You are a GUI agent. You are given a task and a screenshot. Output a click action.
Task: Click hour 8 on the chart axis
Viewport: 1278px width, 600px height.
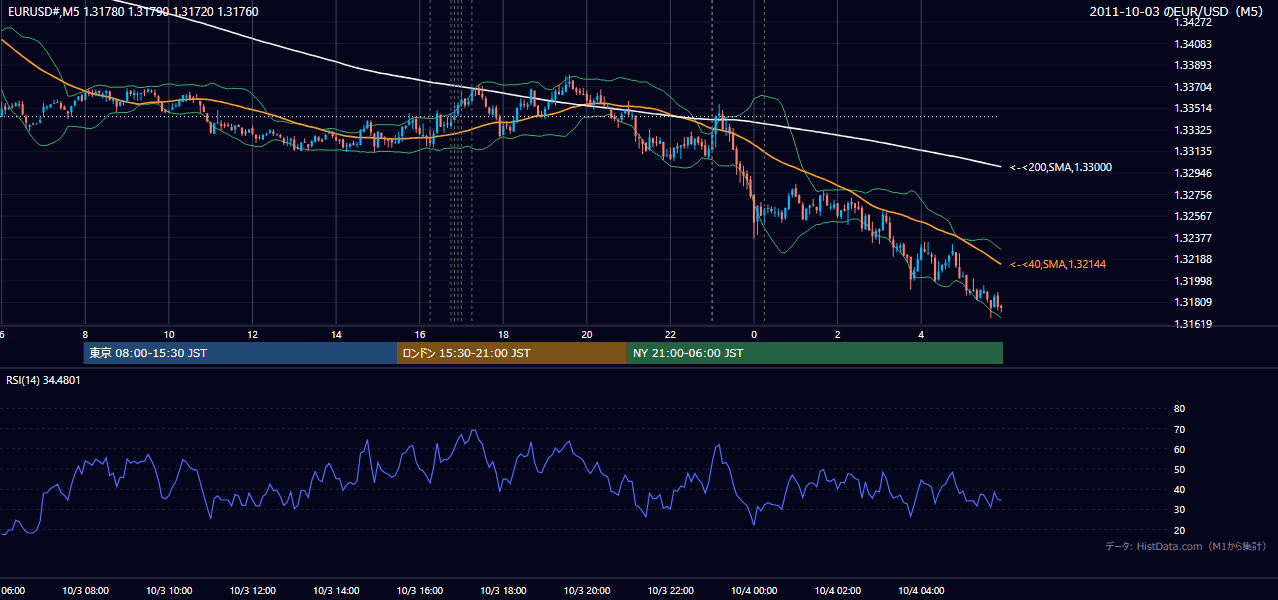[85, 334]
